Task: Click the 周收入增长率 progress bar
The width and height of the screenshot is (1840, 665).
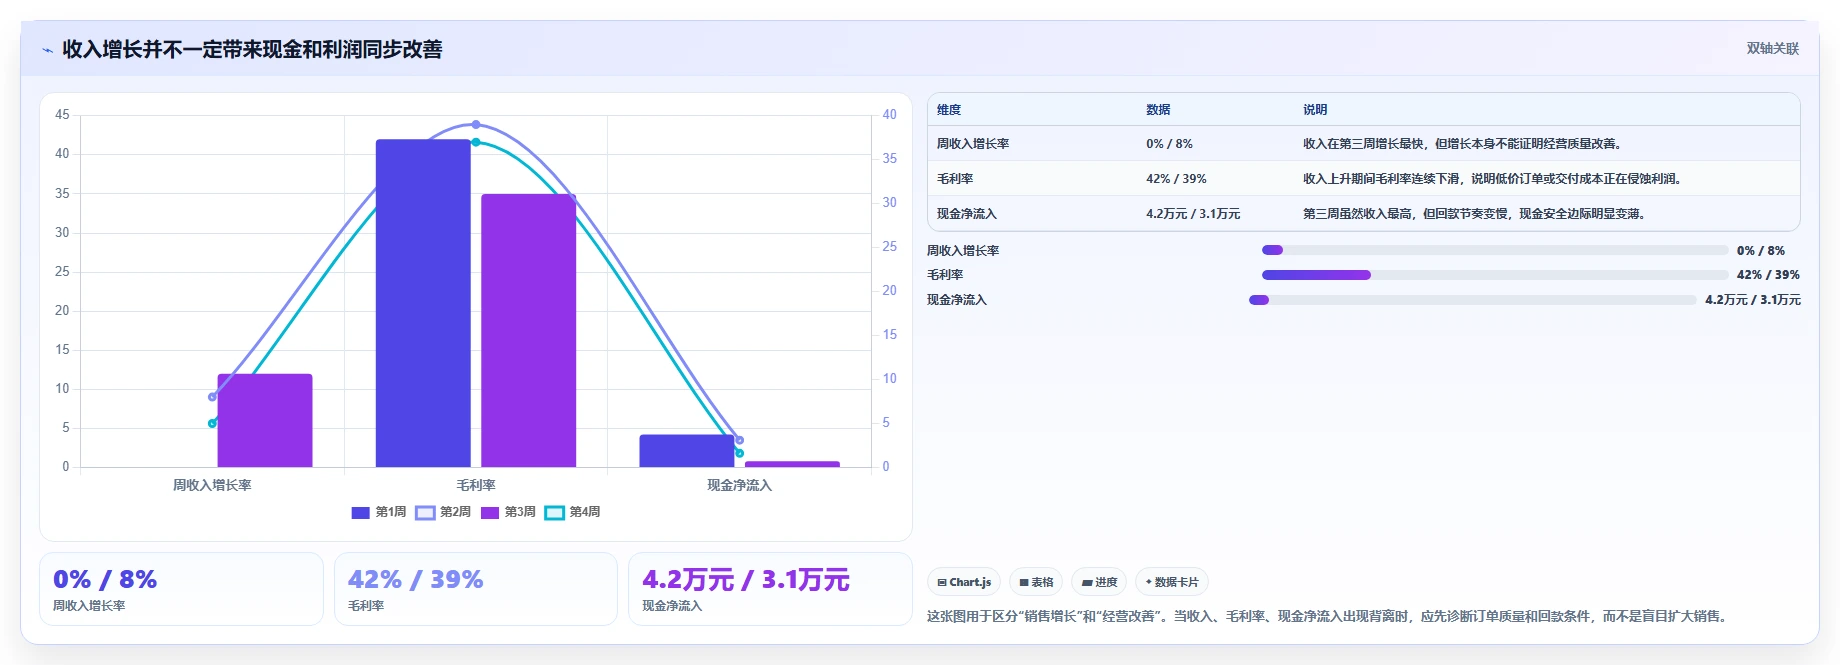Action: coord(1495,250)
